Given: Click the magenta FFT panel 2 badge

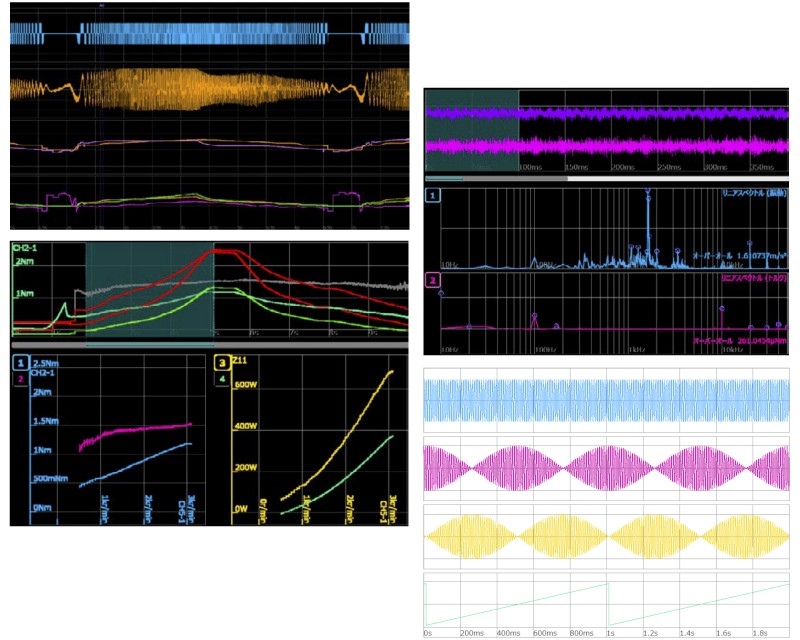Looking at the screenshot, I should 432,280.
